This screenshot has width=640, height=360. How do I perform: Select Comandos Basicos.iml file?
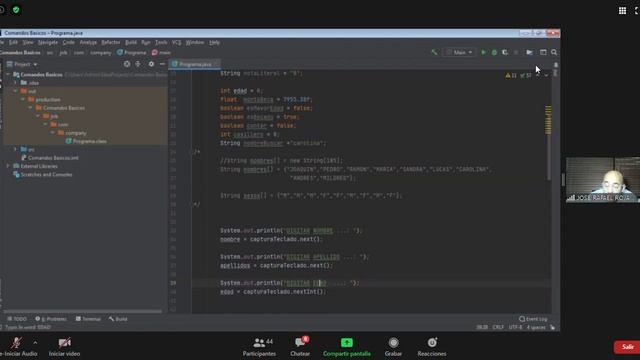tap(49, 158)
